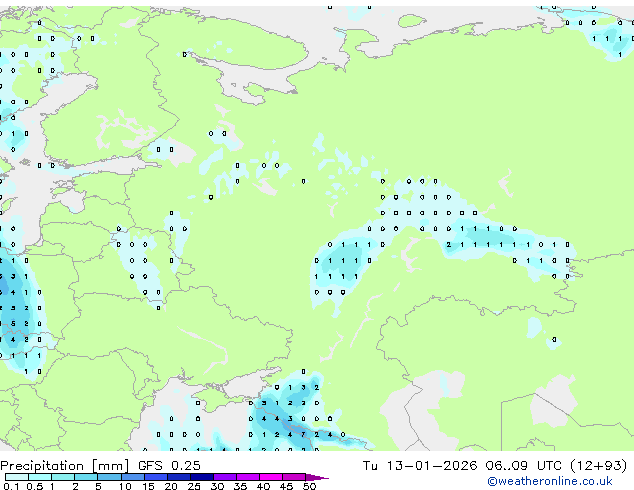
Task: Click the '30' legend scale label
Action: [217, 486]
